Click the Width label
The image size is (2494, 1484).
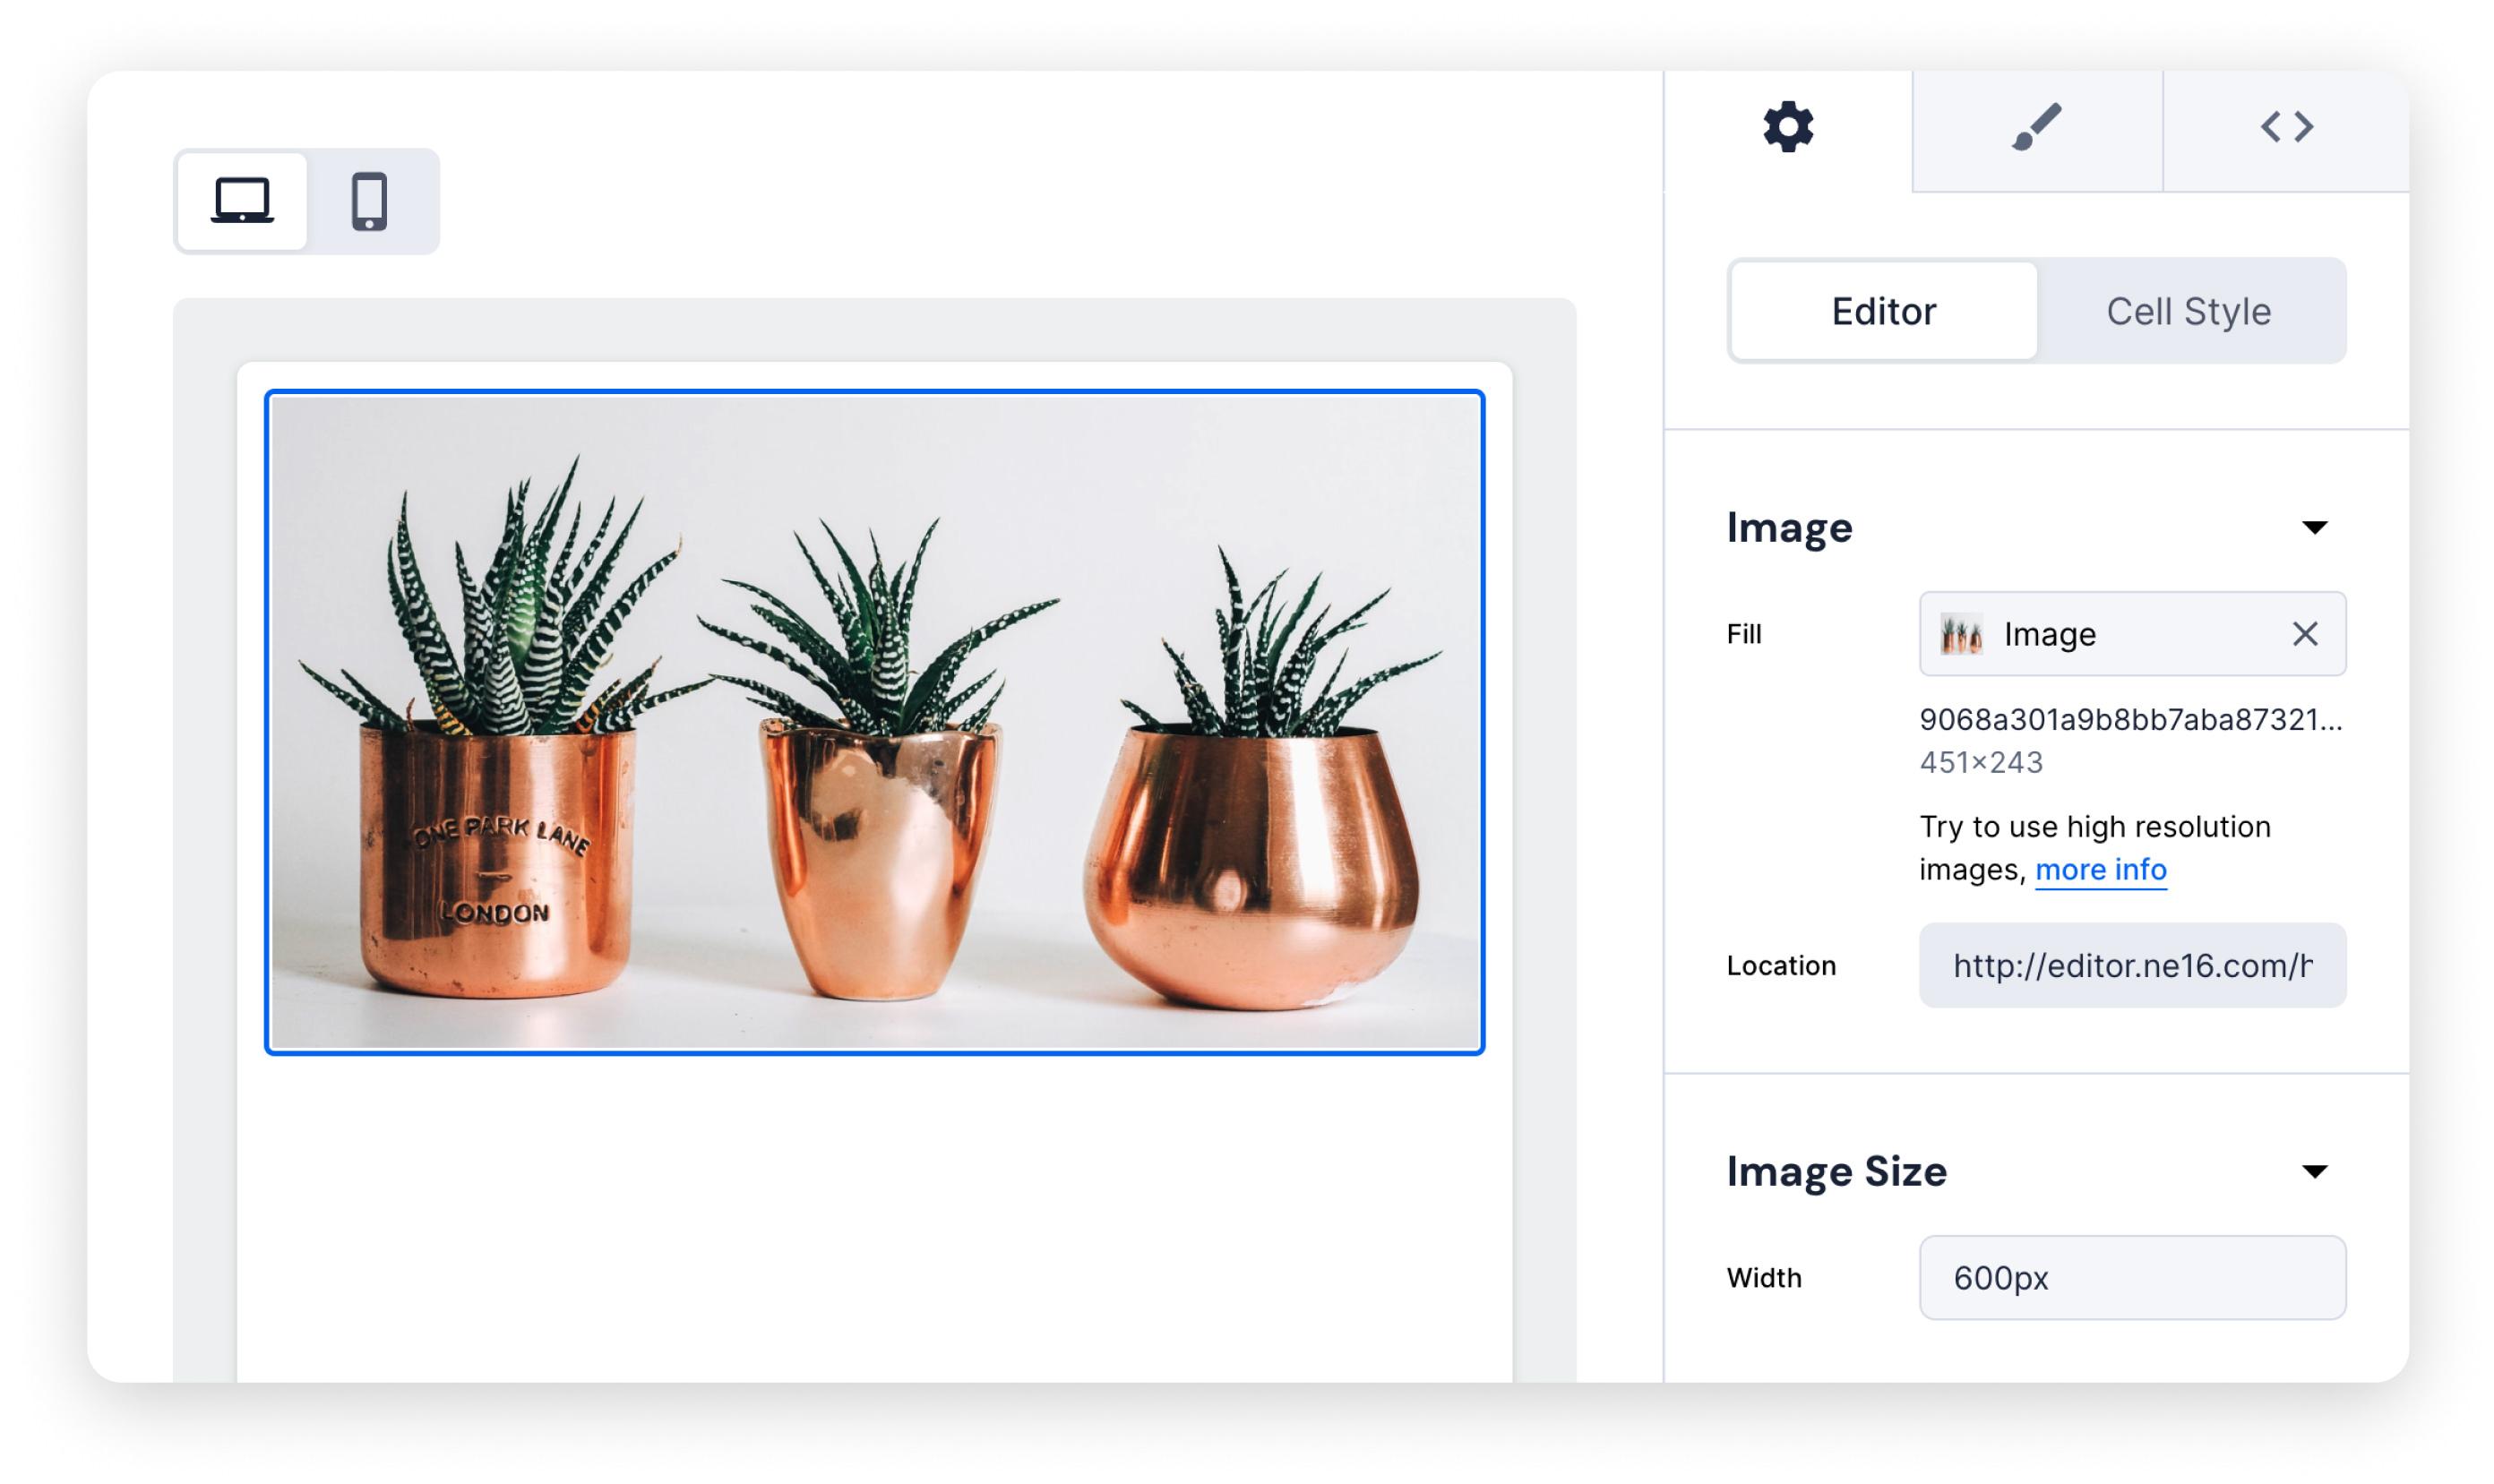1764,1277
